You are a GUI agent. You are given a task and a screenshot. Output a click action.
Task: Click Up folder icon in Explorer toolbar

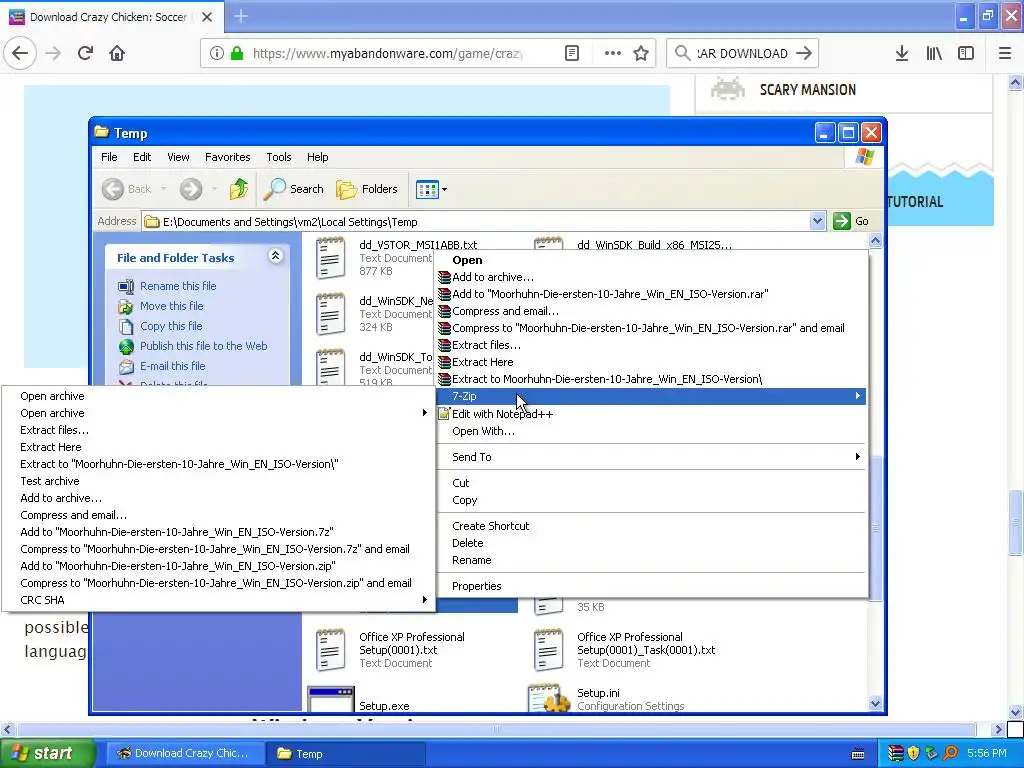(238, 189)
